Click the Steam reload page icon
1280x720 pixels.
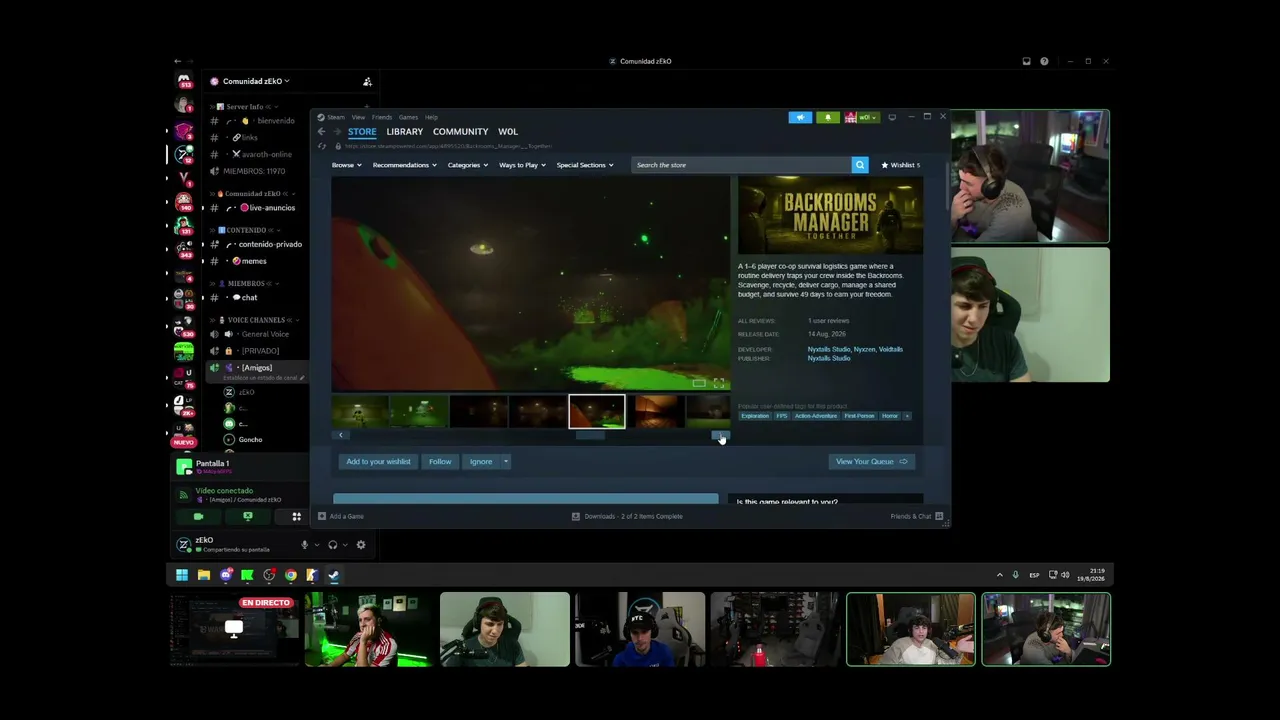pyautogui.click(x=322, y=146)
